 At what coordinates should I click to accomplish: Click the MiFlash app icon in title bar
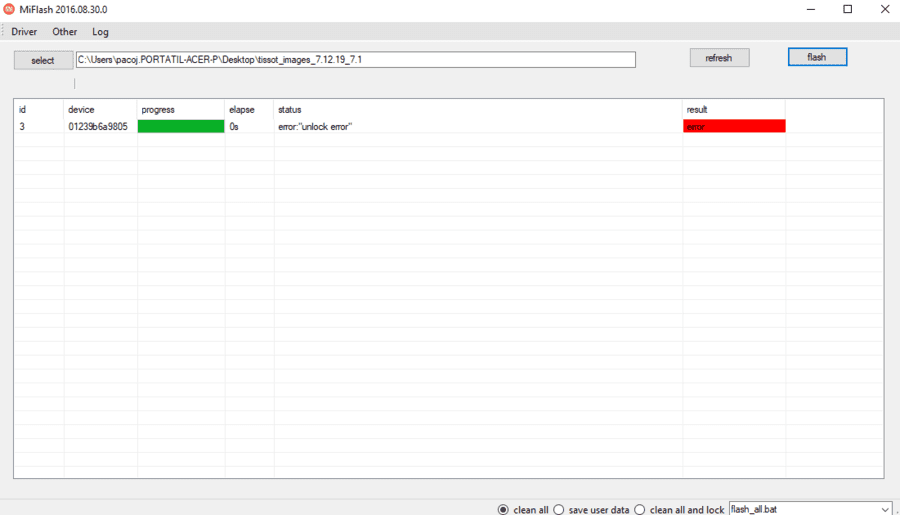coord(9,9)
